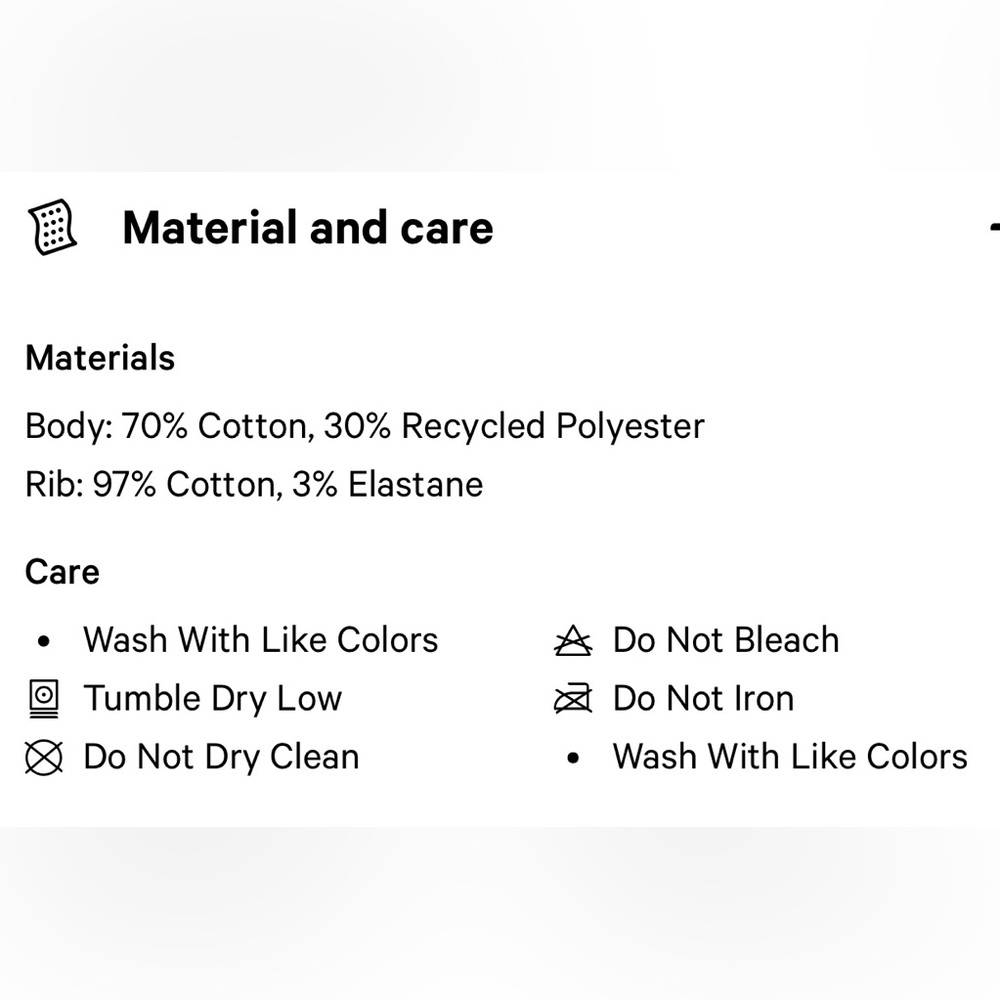The image size is (1000, 1000).
Task: Click the bullet beneath the Do Not Iron symbol
Action: tap(573, 758)
